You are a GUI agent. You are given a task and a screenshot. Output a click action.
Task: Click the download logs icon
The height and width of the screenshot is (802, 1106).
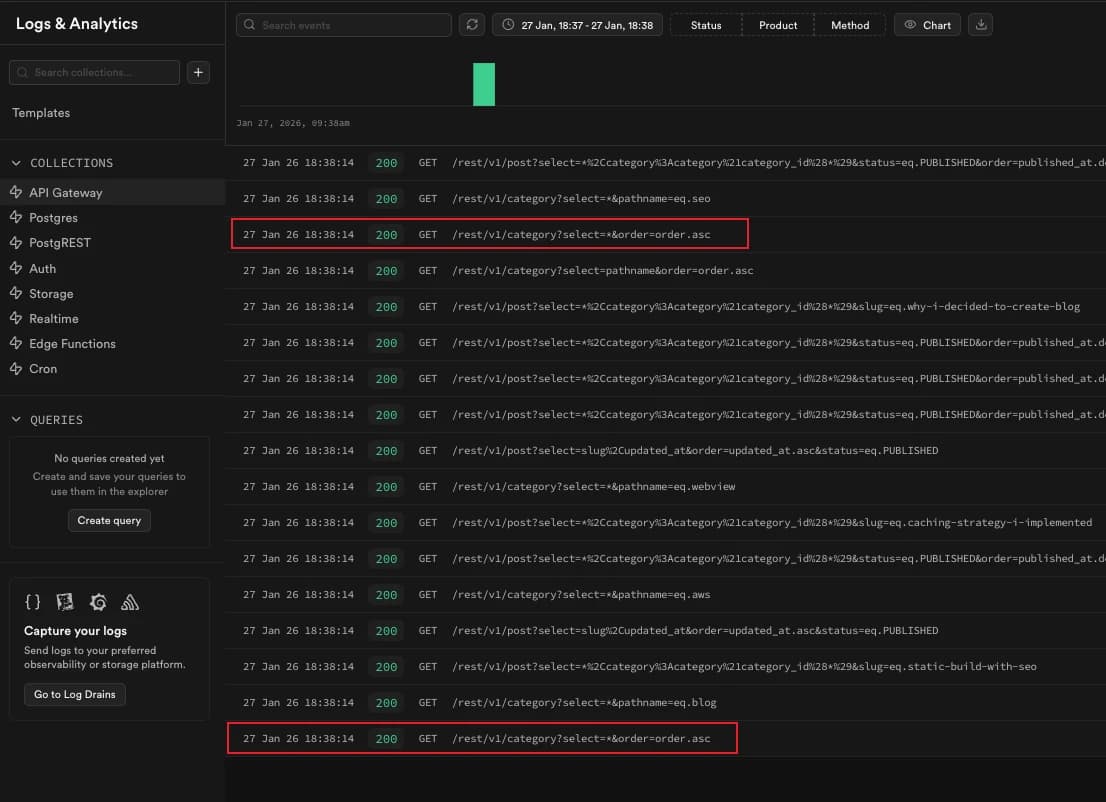click(x=981, y=25)
